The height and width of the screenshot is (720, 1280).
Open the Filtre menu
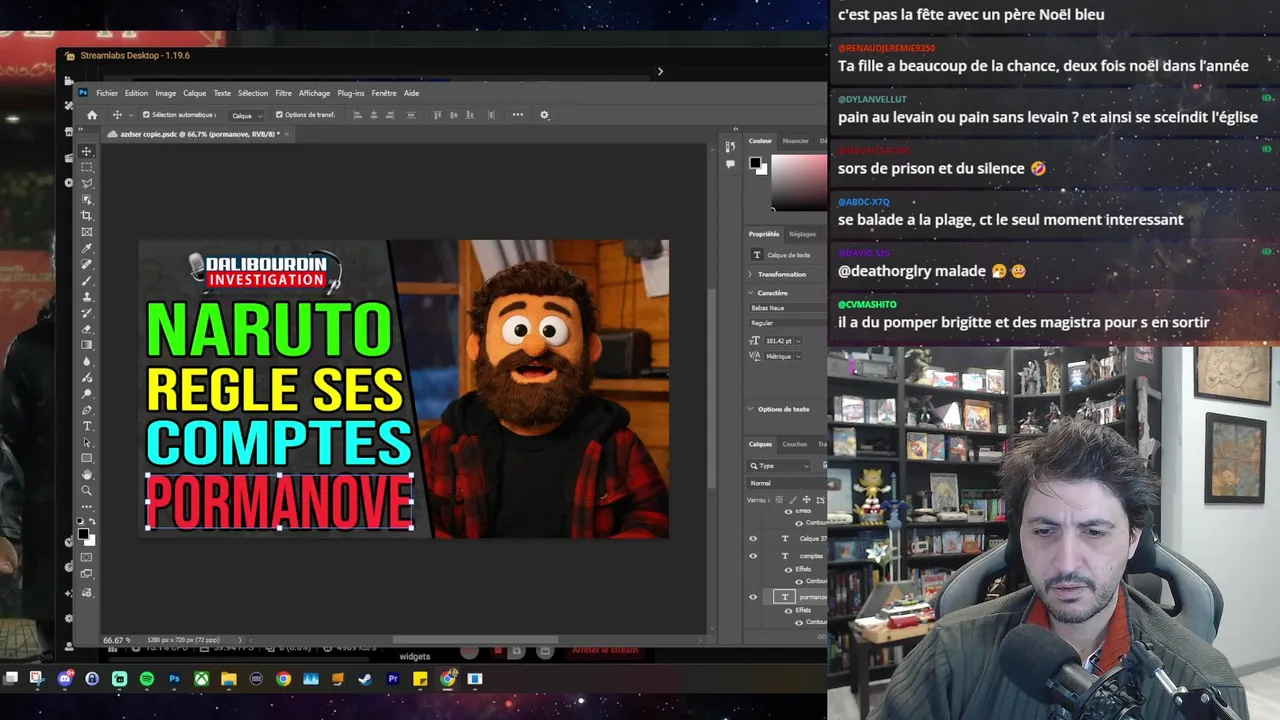(x=283, y=93)
